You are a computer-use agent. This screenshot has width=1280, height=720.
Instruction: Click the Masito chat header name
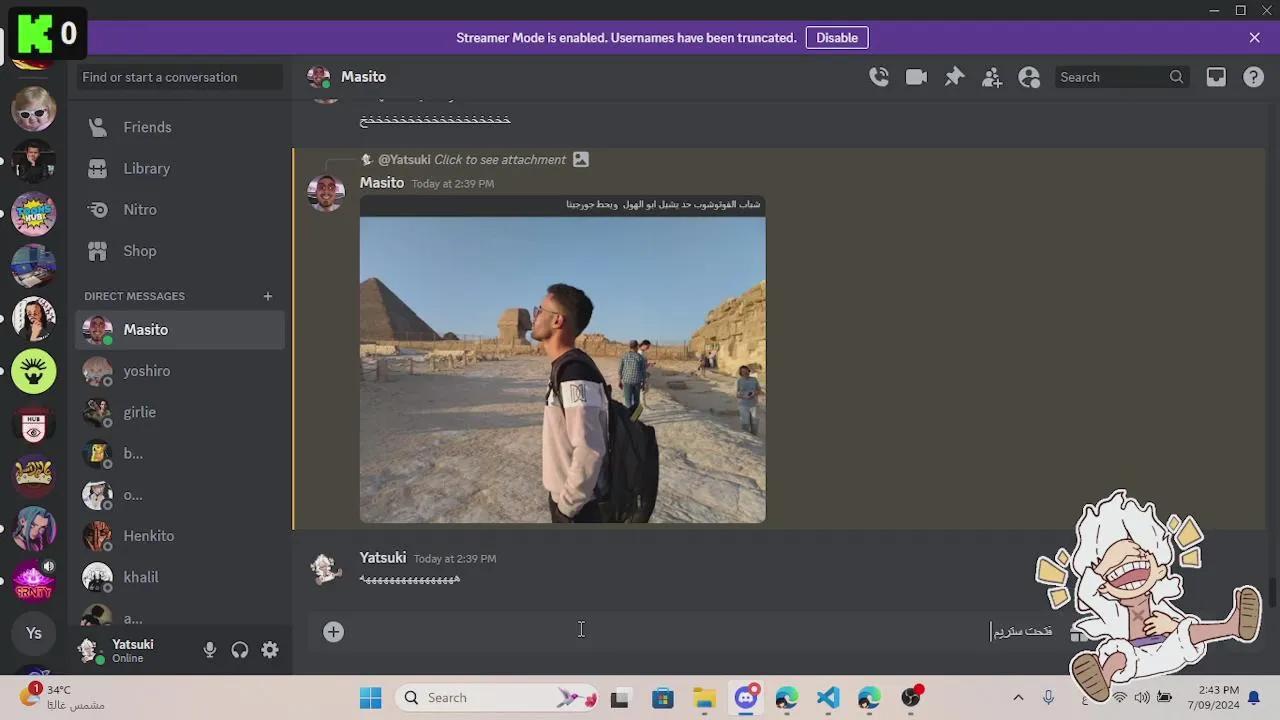point(363,77)
